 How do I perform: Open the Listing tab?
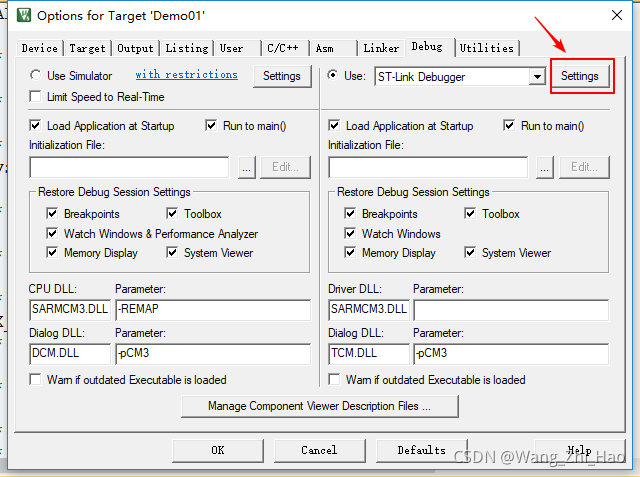187,48
